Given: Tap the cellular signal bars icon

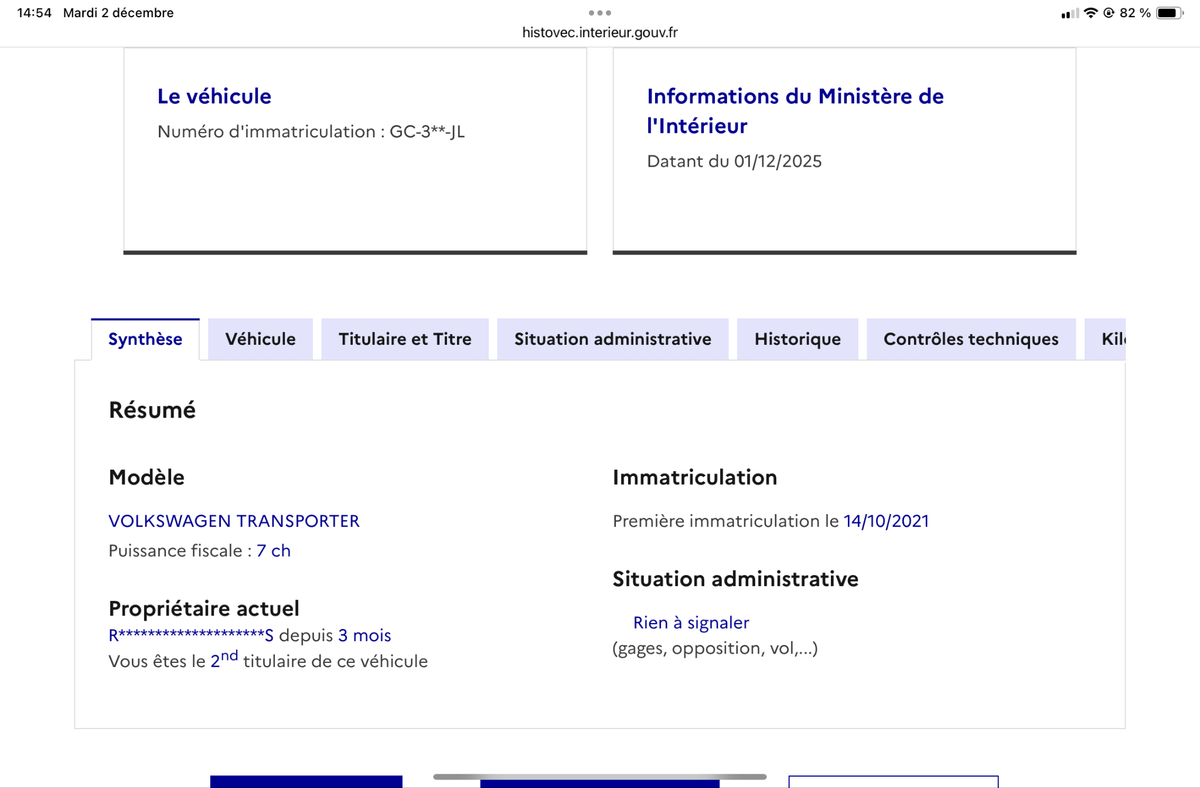Looking at the screenshot, I should point(1070,13).
